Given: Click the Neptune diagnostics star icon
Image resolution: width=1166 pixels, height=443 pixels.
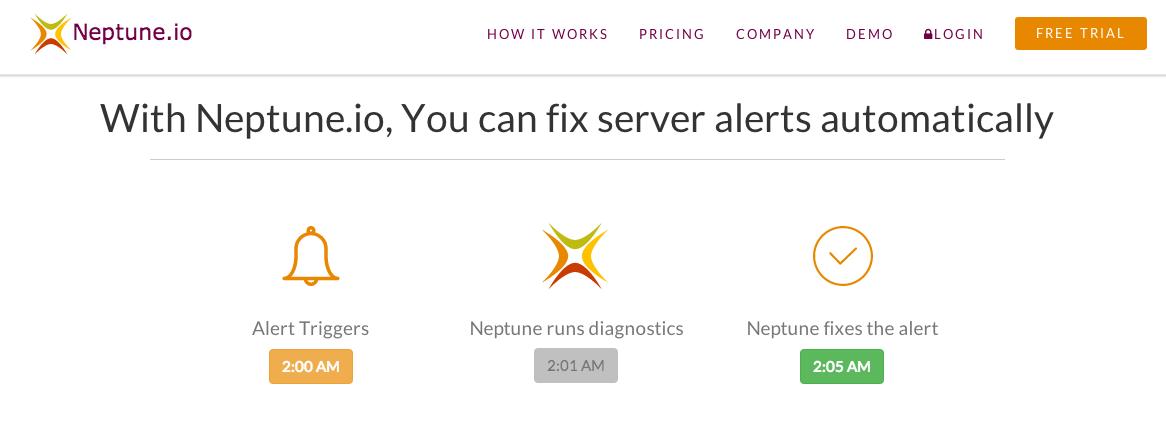Looking at the screenshot, I should click(x=575, y=256).
